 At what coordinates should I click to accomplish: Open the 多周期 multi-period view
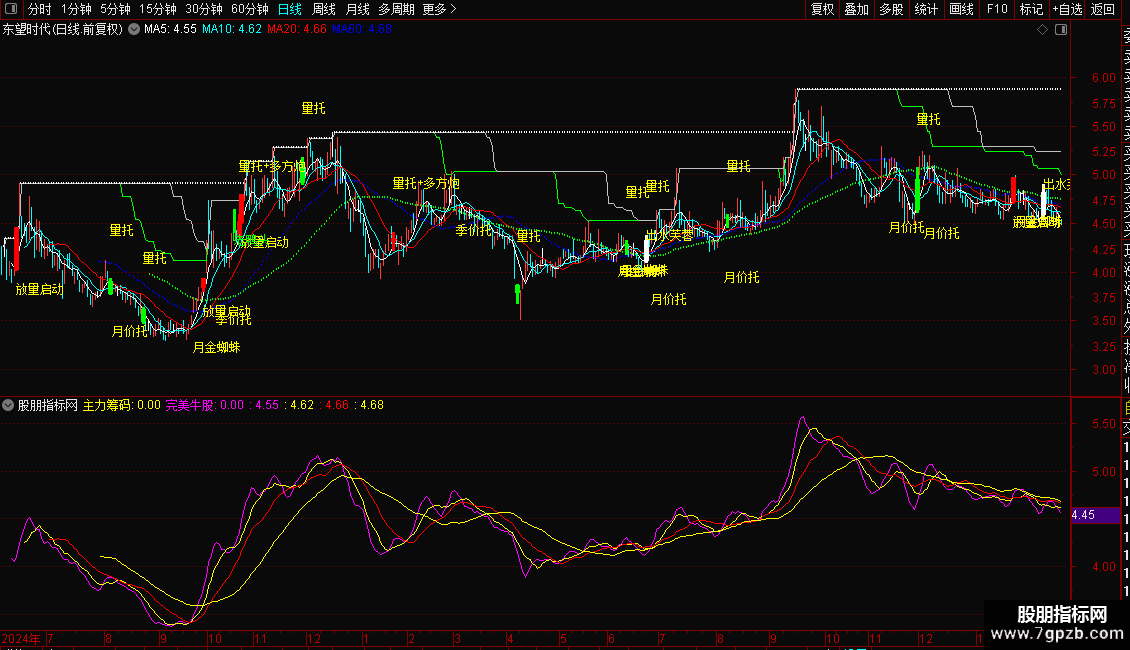point(396,9)
